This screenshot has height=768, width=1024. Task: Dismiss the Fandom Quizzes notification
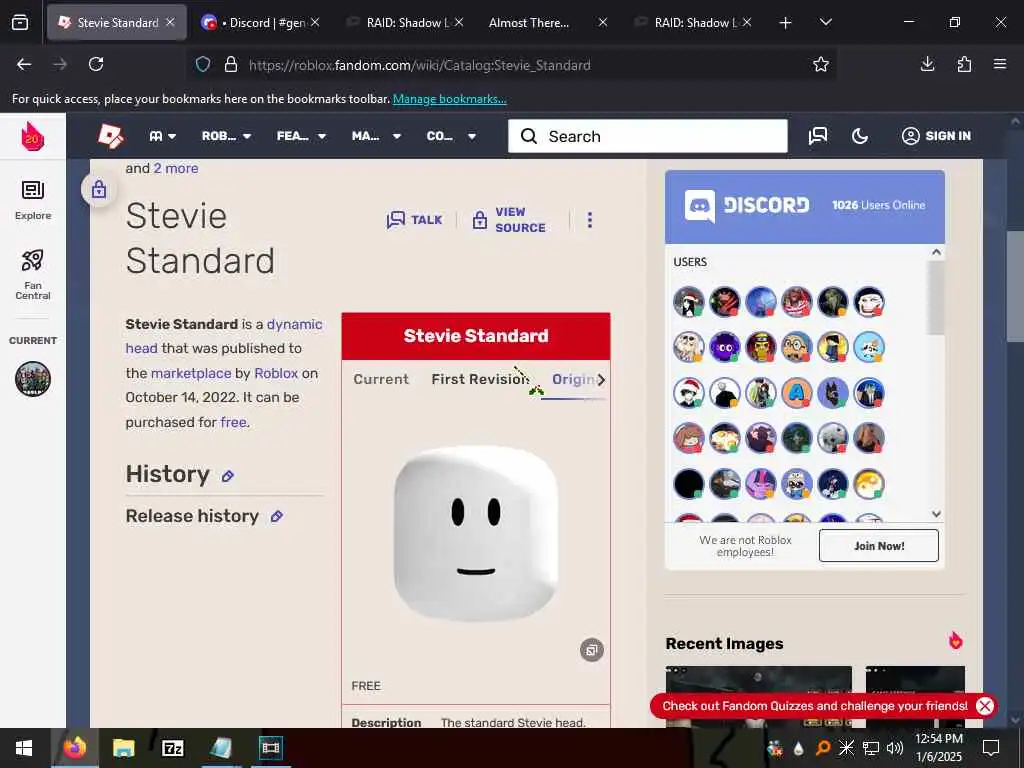(985, 706)
